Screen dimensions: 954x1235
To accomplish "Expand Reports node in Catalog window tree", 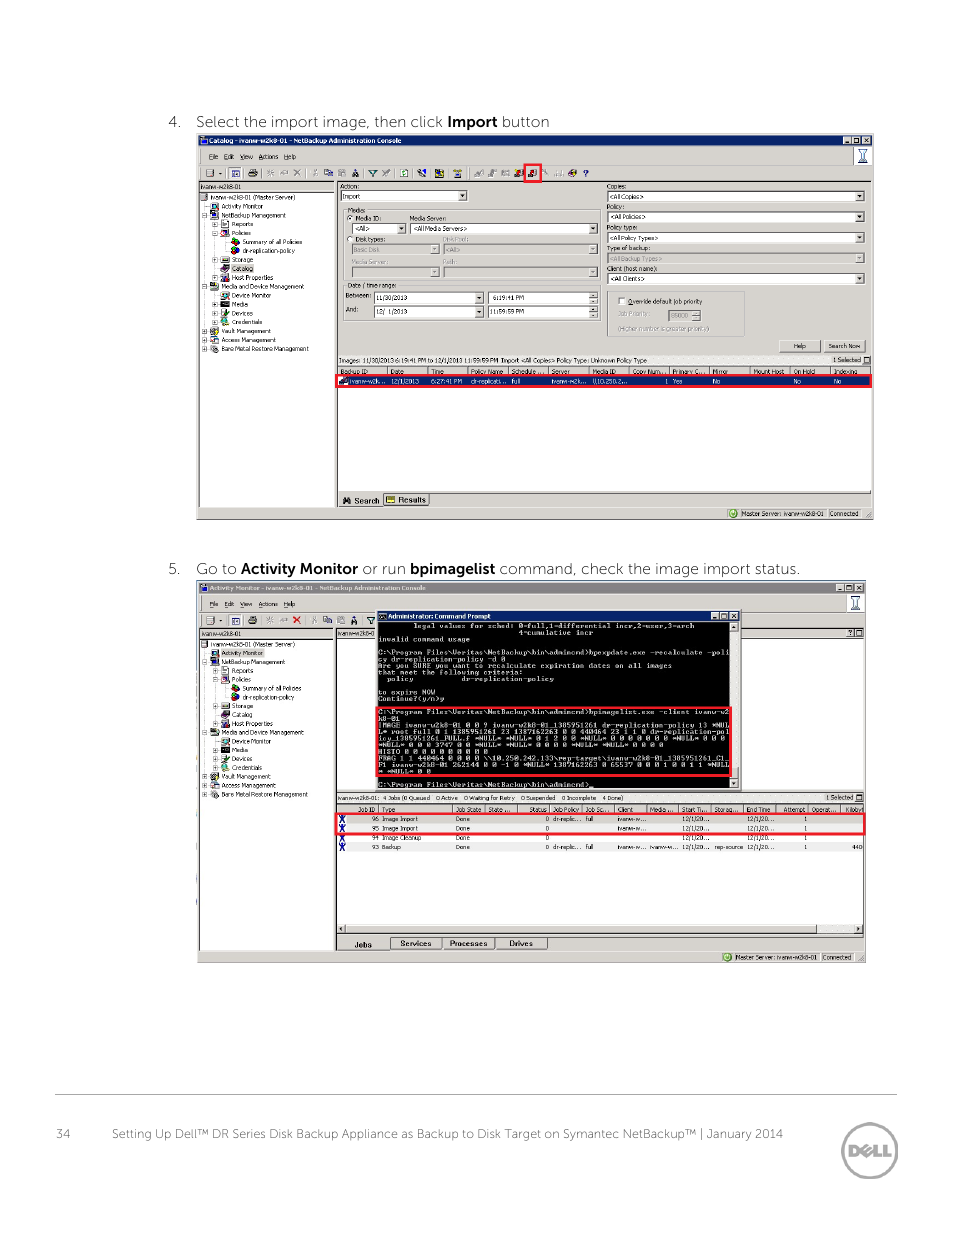I will coord(215,225).
